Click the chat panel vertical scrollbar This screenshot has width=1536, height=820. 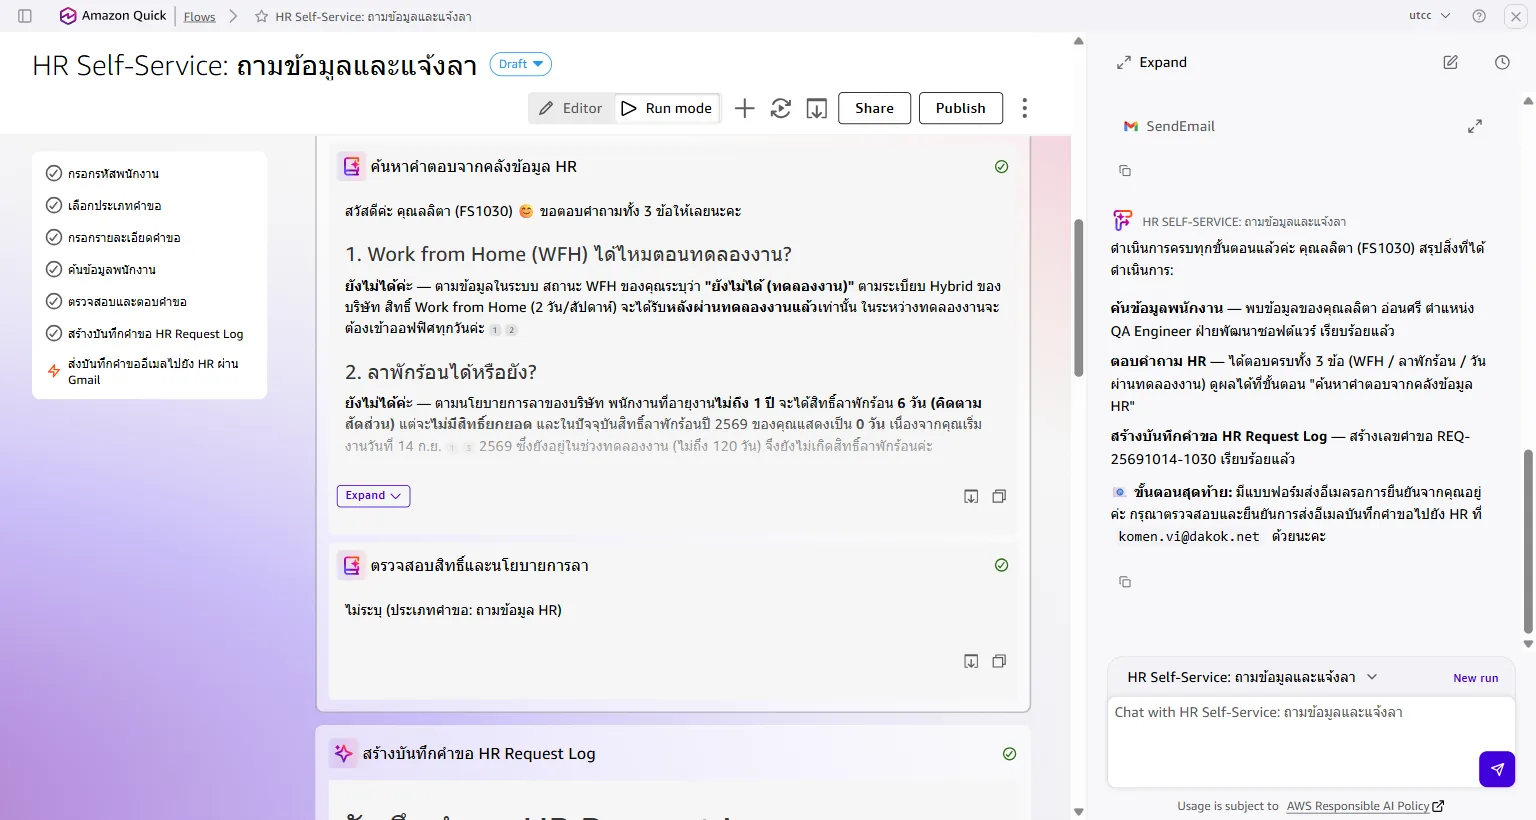point(1528,540)
